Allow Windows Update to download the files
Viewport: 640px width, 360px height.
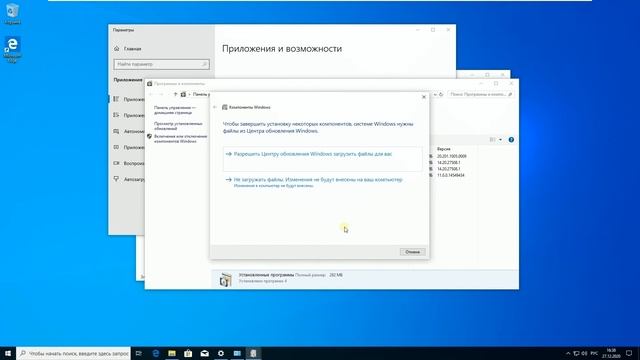click(322, 158)
